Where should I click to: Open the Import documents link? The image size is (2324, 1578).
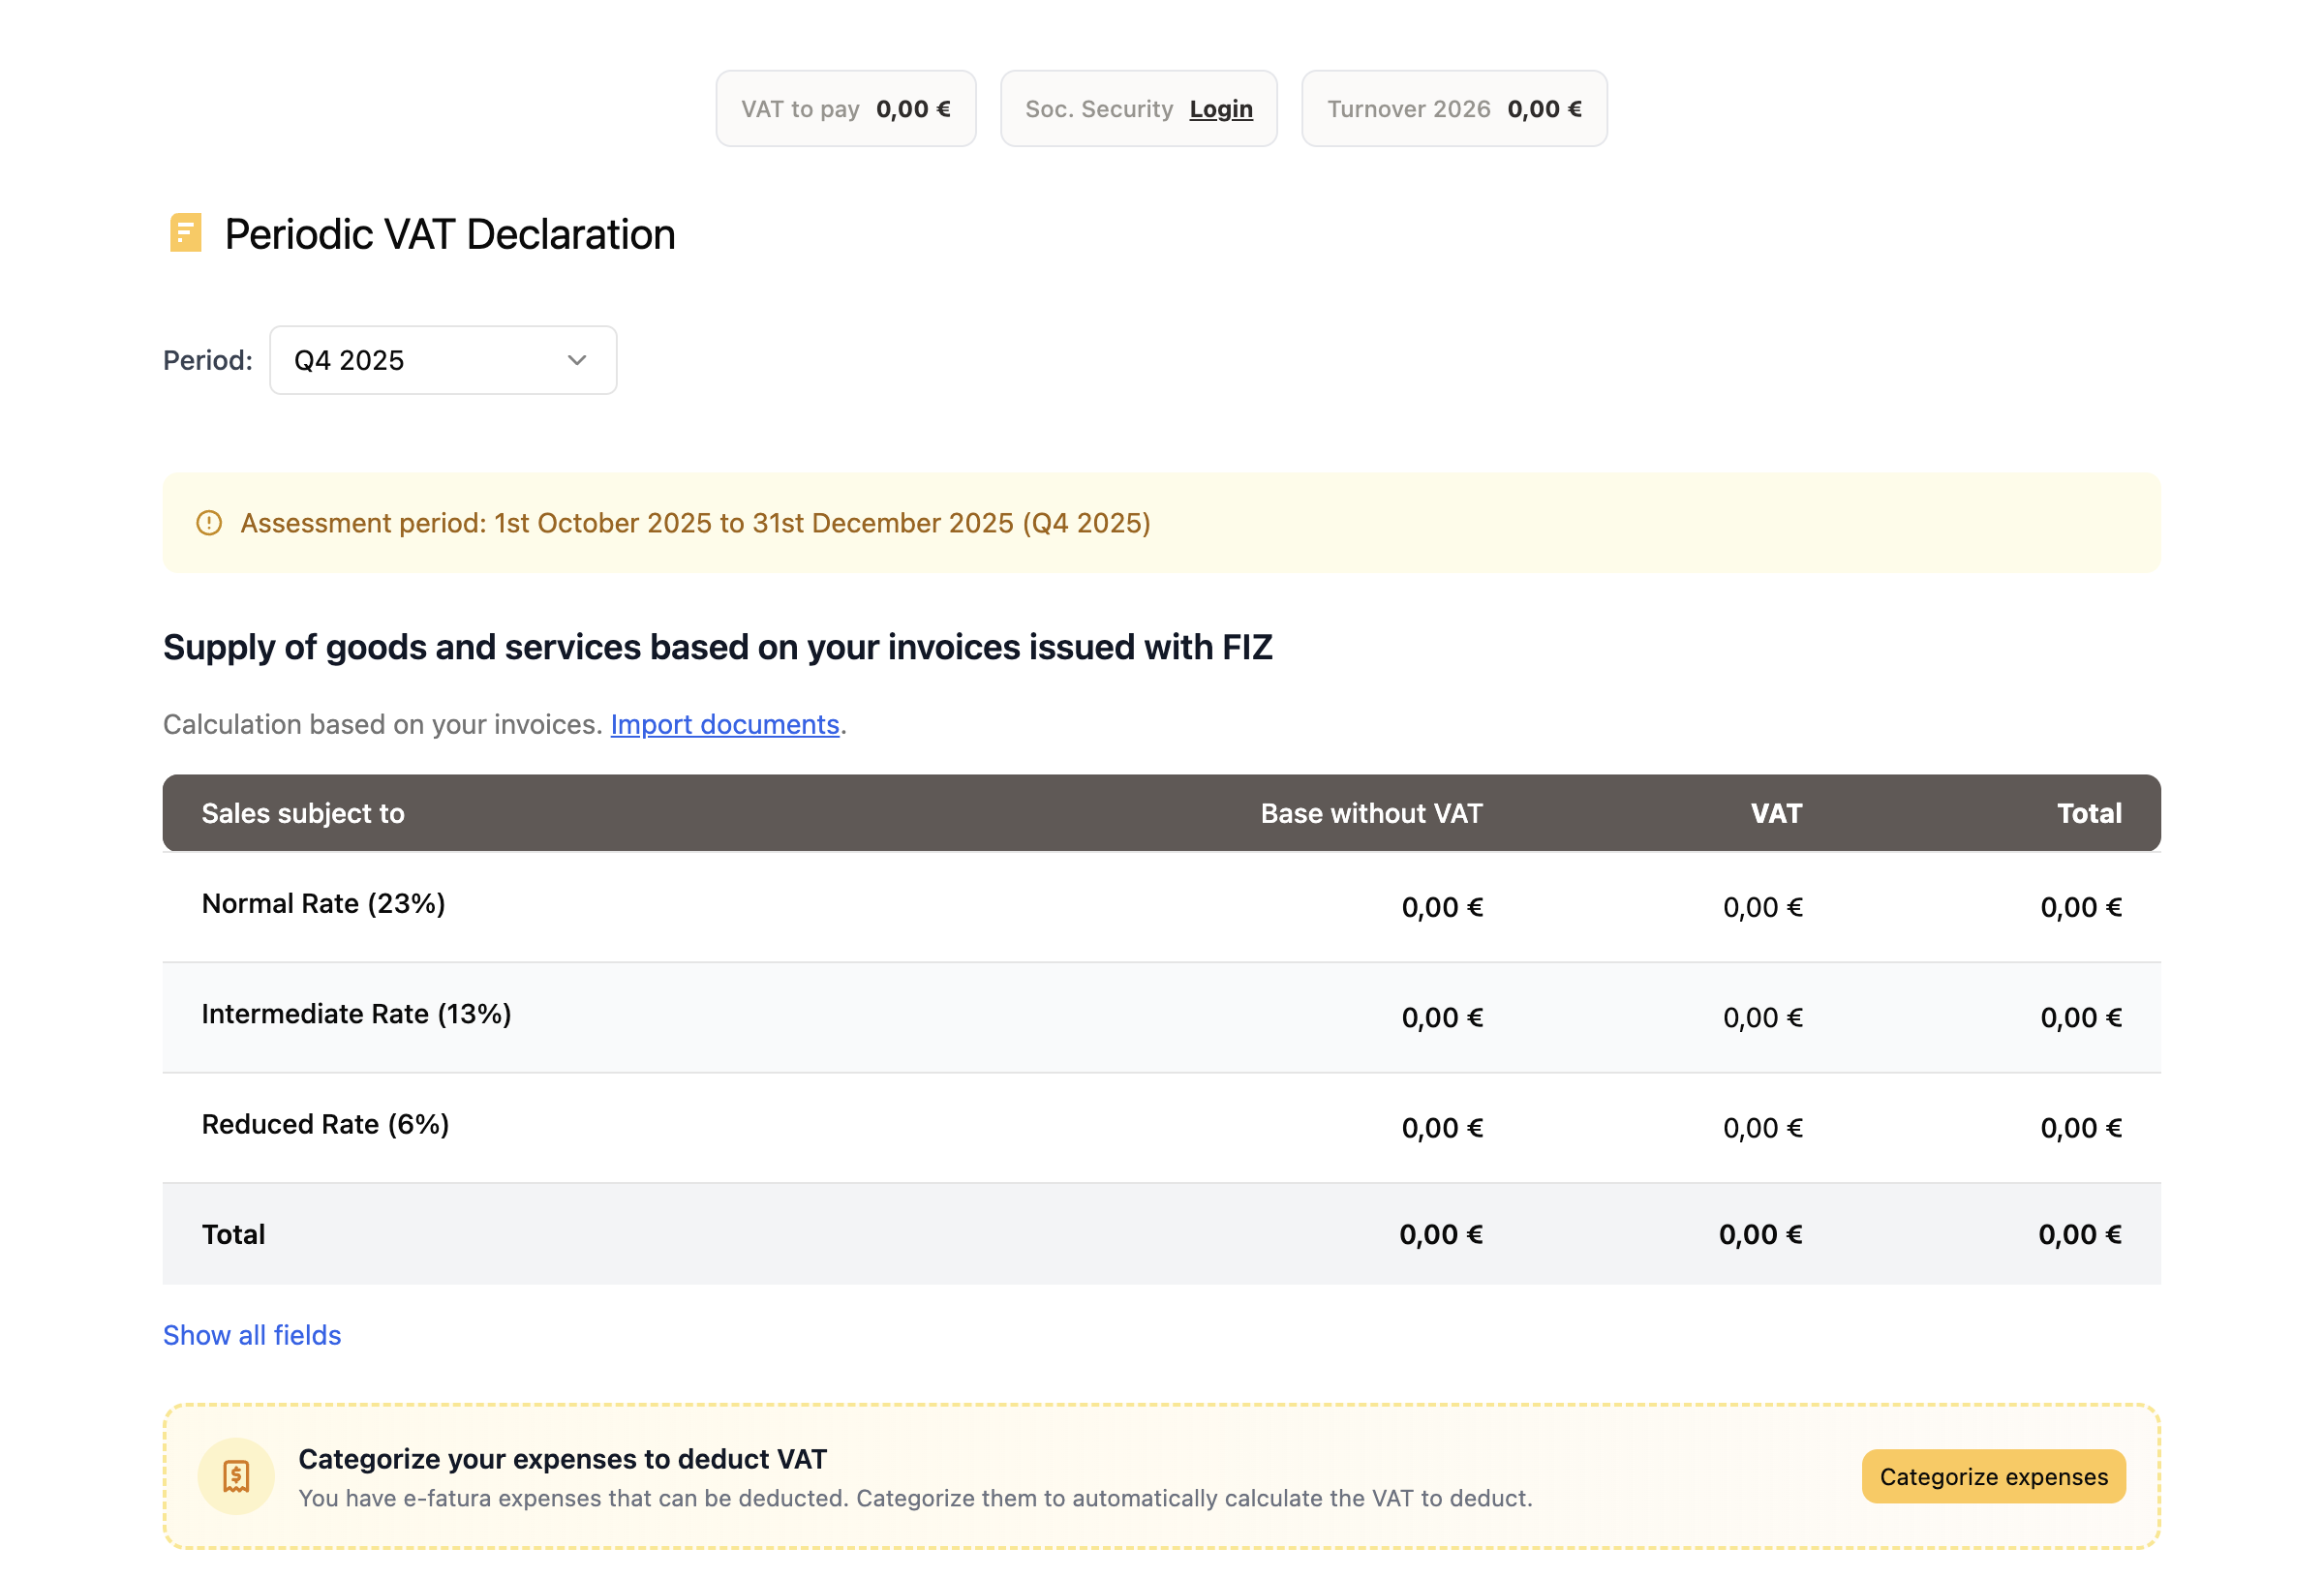point(725,724)
